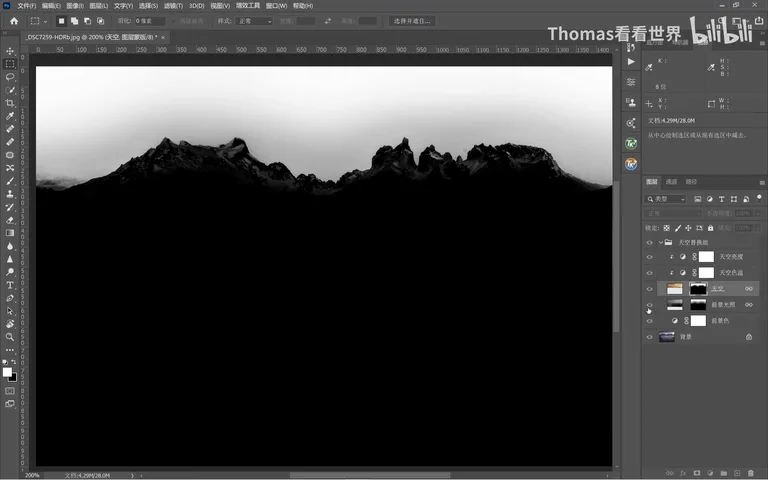Select the Eyedropper tool in the toolbox

tap(10, 116)
